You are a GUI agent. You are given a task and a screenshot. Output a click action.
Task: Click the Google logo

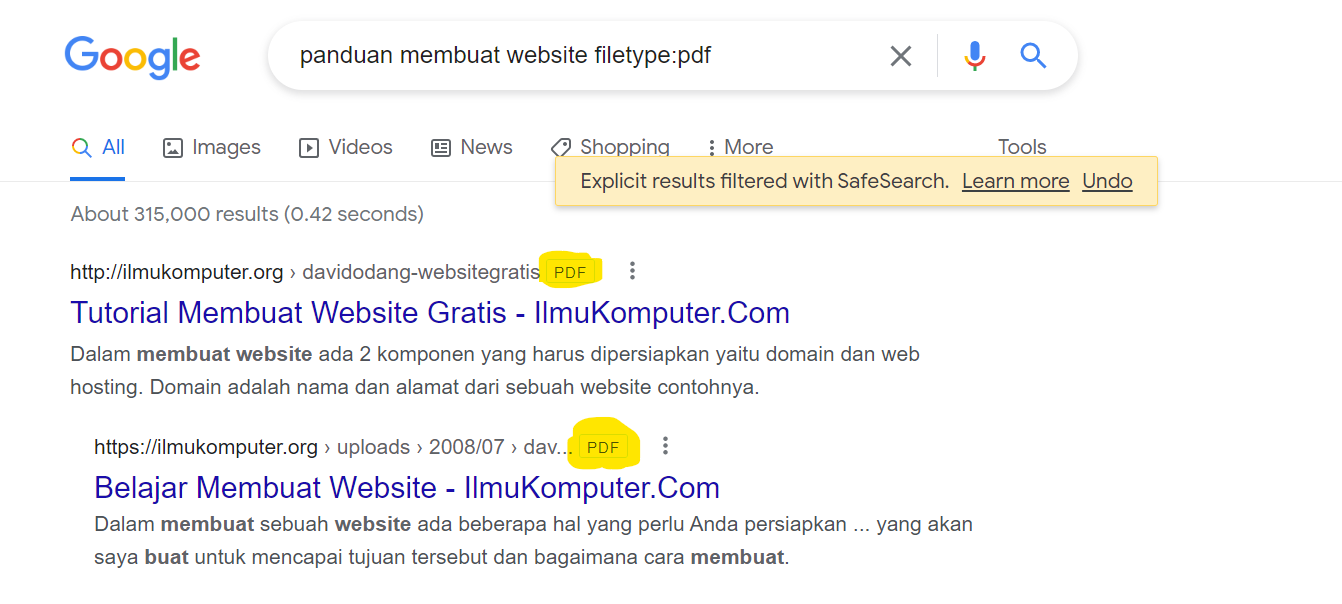pos(133,56)
